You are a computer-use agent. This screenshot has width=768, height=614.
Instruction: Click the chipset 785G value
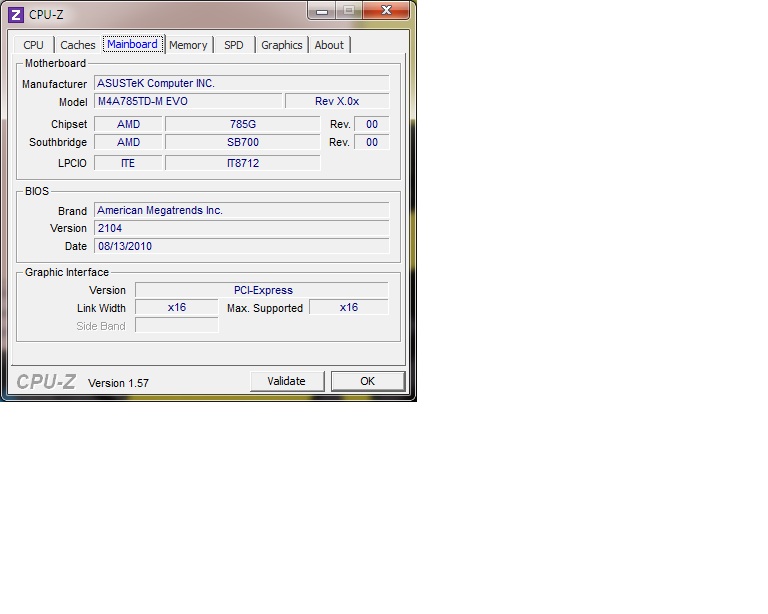click(x=242, y=124)
